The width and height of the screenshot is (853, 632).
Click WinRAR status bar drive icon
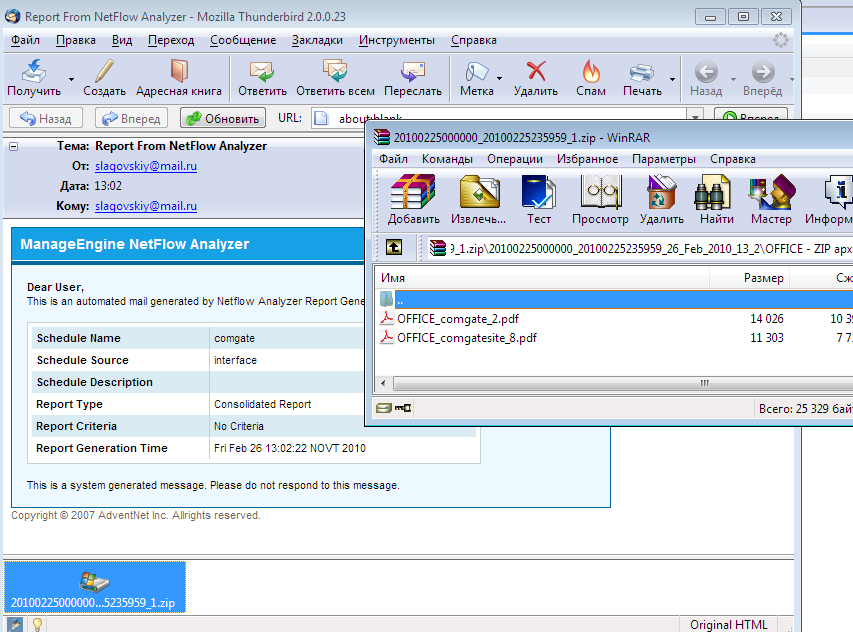pos(384,408)
